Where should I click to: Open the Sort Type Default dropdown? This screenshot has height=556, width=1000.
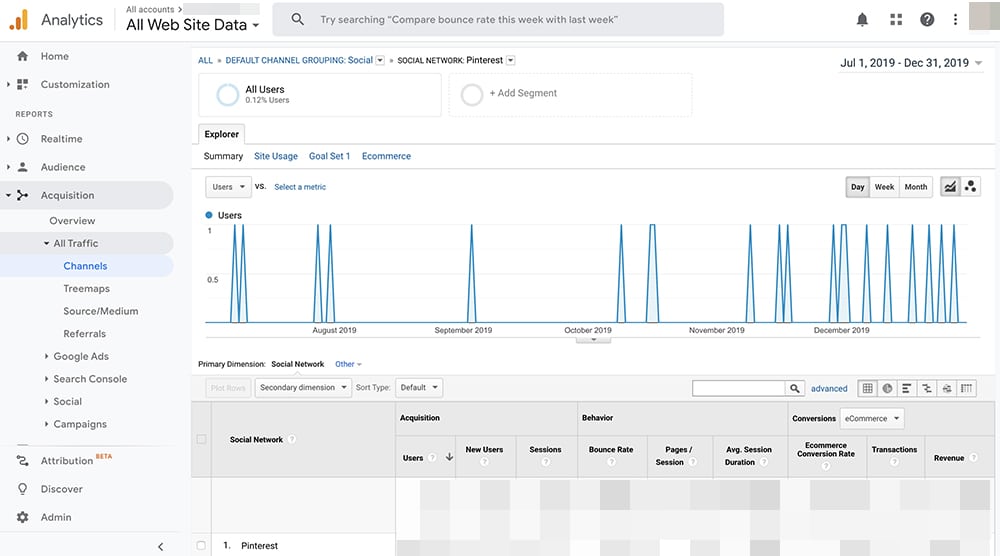[x=418, y=388]
